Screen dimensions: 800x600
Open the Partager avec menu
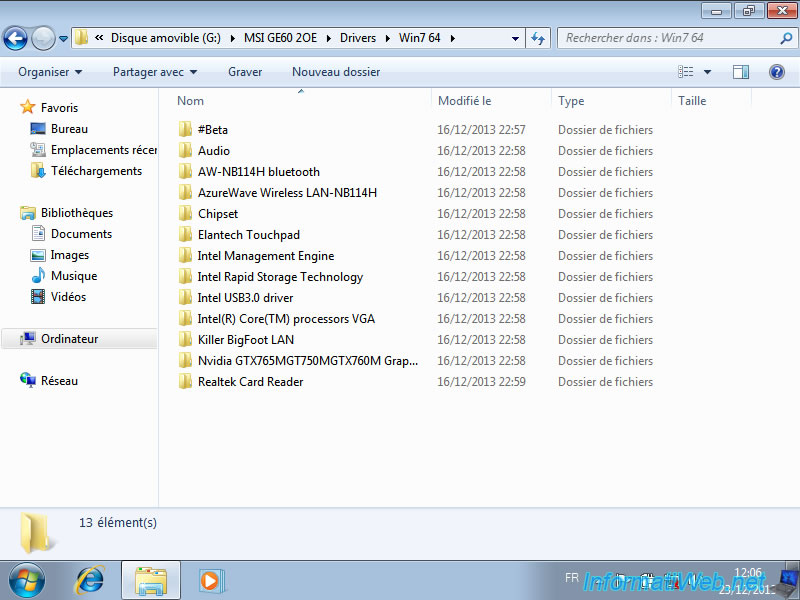pyautogui.click(x=155, y=72)
